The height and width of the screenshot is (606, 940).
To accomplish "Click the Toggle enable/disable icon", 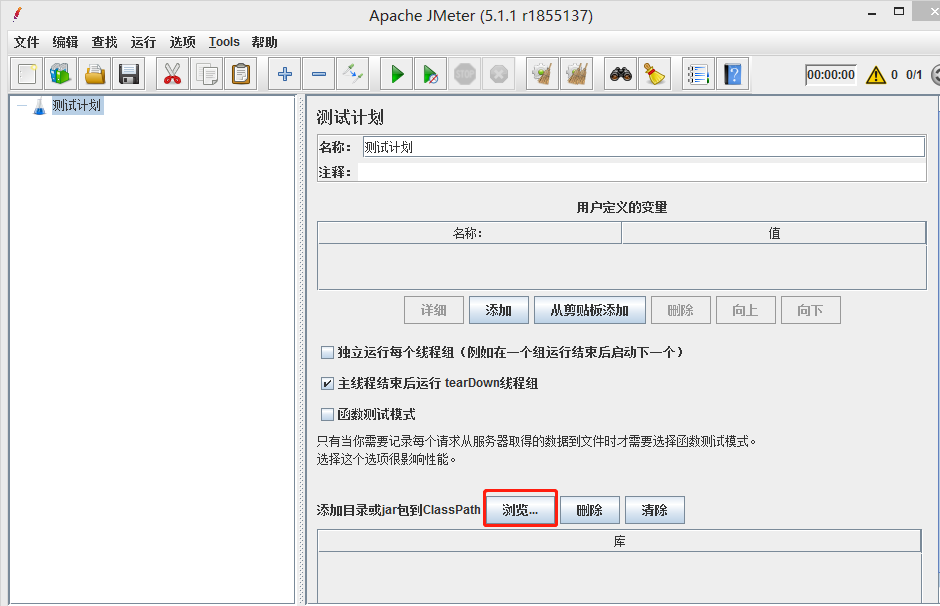I will 353,74.
